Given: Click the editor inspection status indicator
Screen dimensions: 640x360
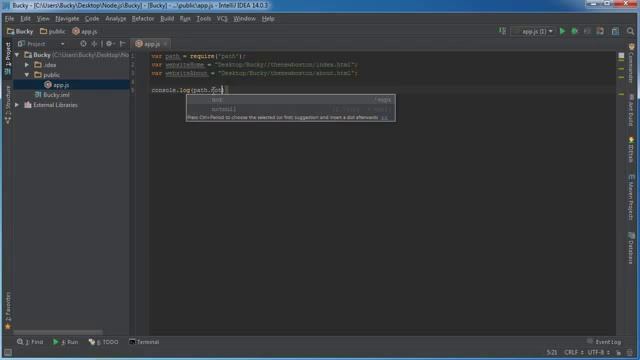Looking at the screenshot, I should coord(621,56).
